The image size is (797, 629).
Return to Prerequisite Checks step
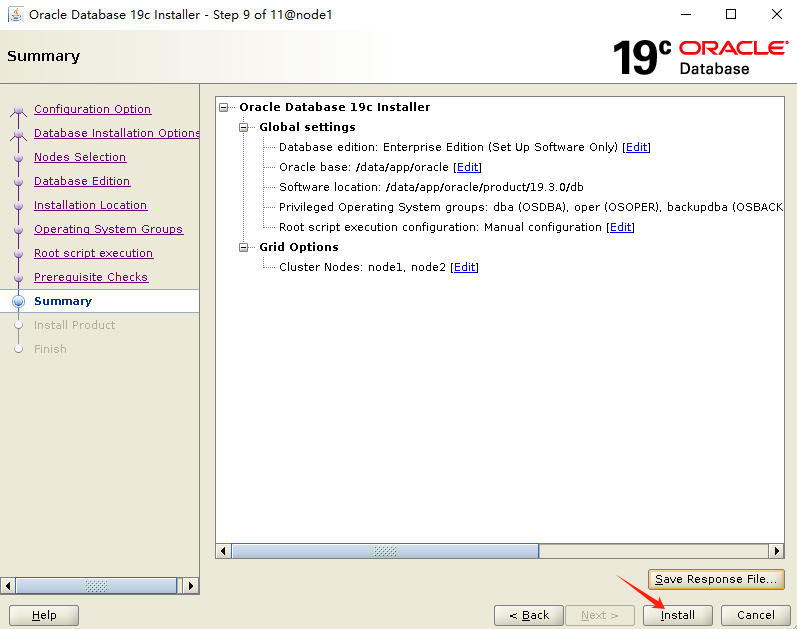[x=91, y=277]
